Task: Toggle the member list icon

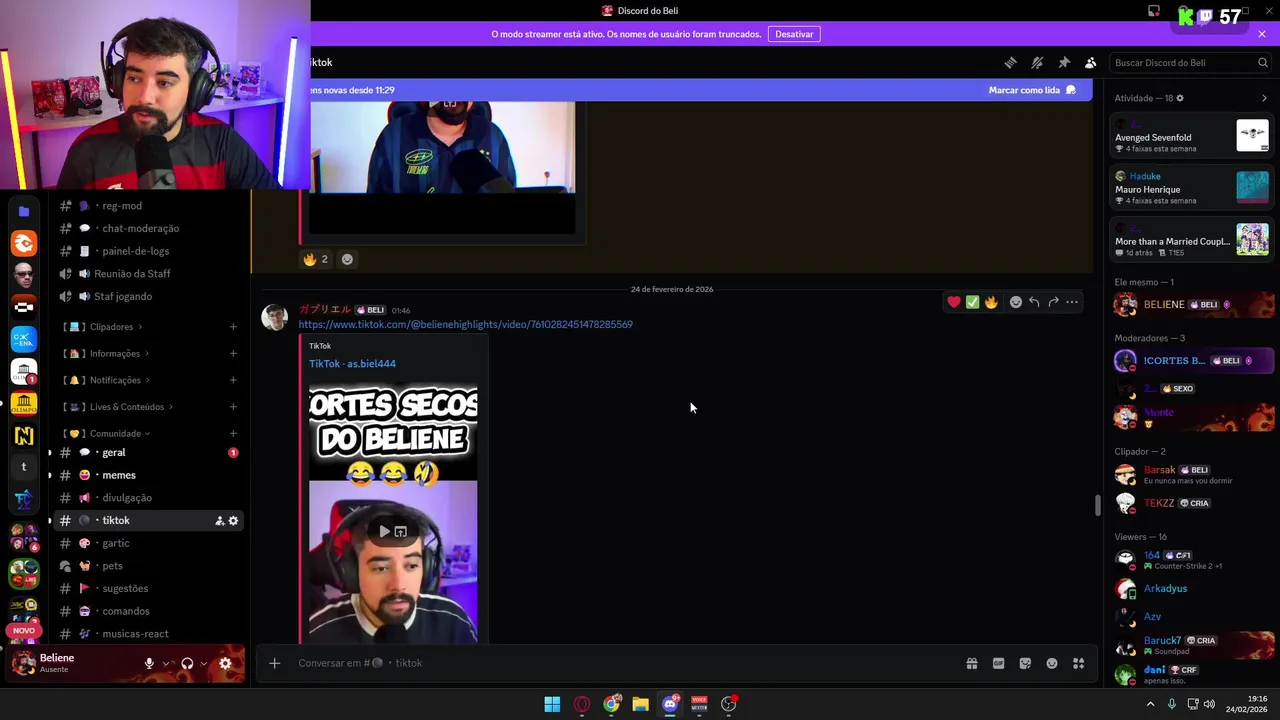Action: coord(1091,62)
